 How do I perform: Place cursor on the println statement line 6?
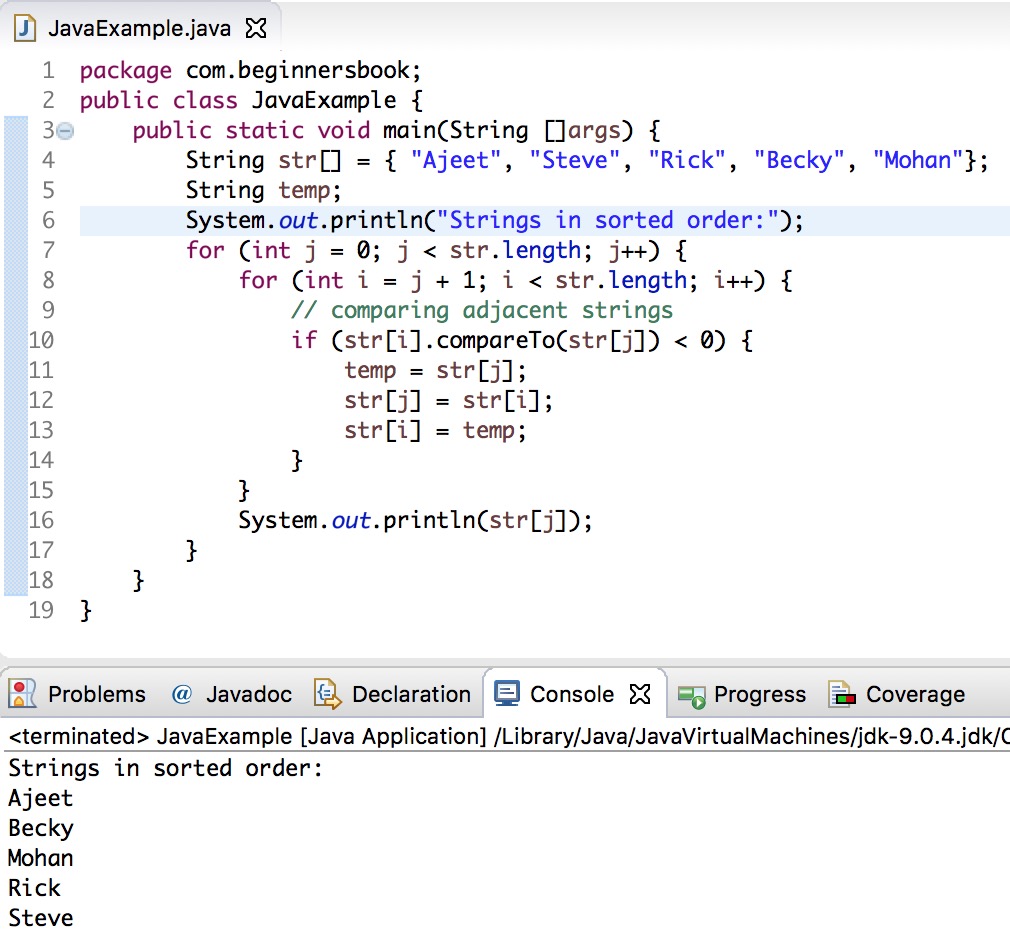(x=400, y=220)
